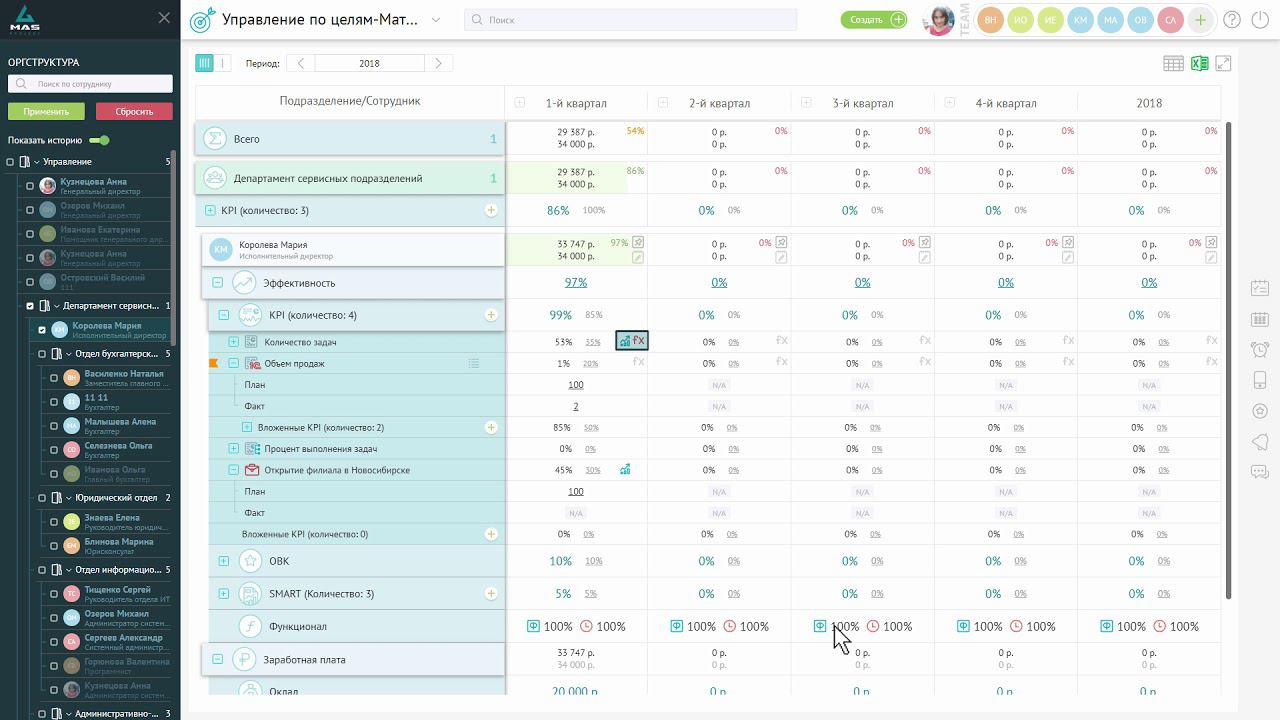This screenshot has width=1280, height=720.
Task: Open the chat bubbles icon in right sidebar
Action: (1260, 472)
